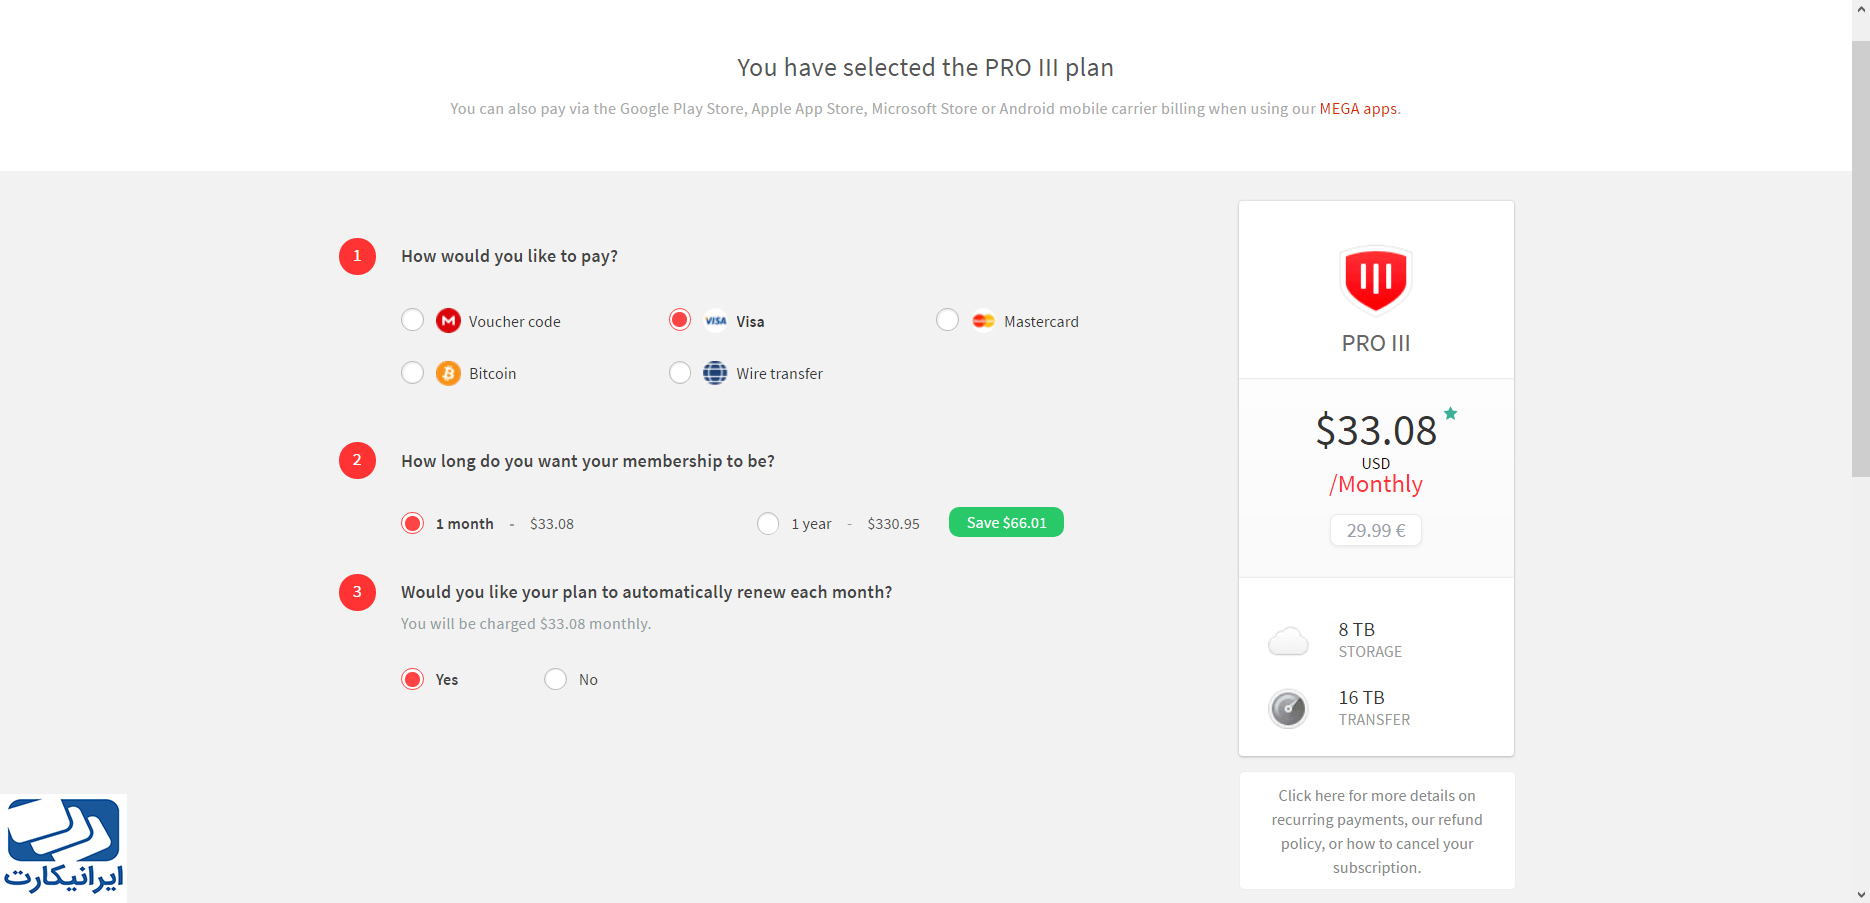Click the Mastercard logo icon
1870x903 pixels.
983,321
